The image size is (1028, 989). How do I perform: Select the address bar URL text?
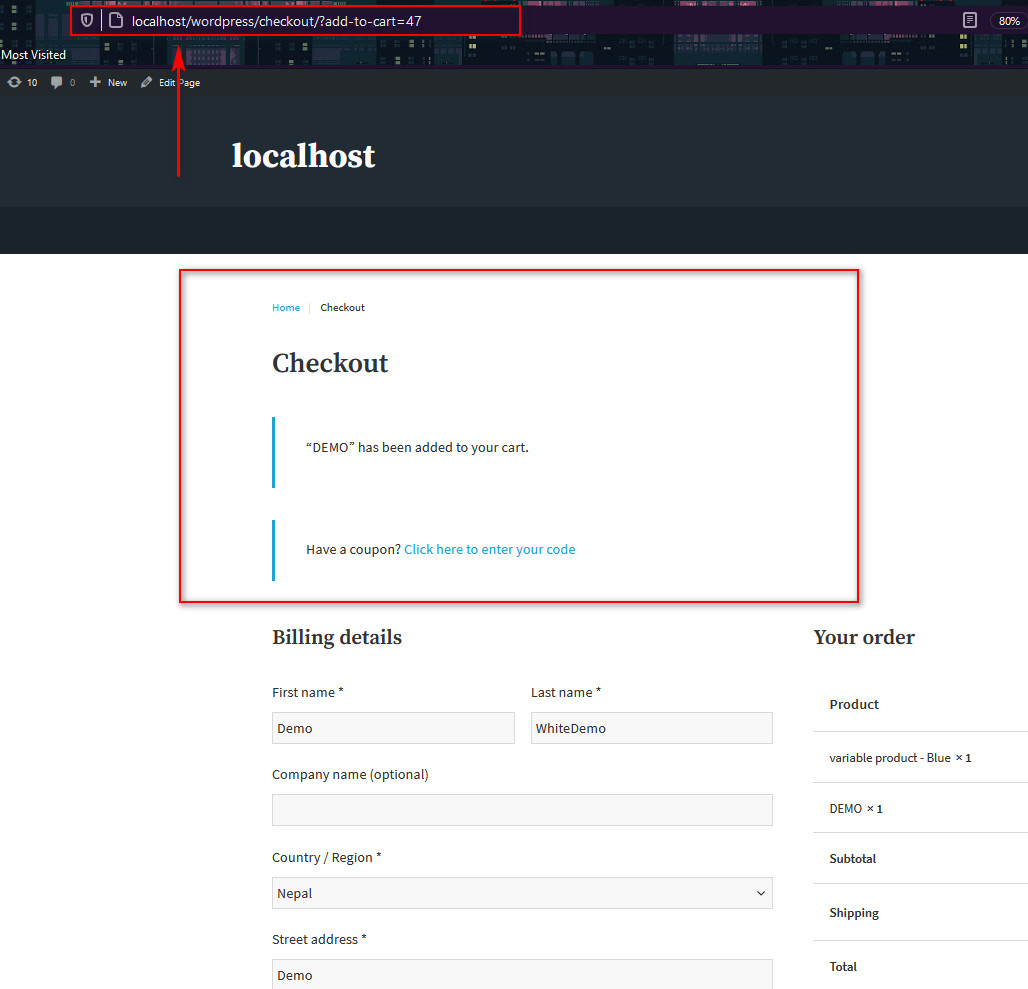pyautogui.click(x=276, y=21)
